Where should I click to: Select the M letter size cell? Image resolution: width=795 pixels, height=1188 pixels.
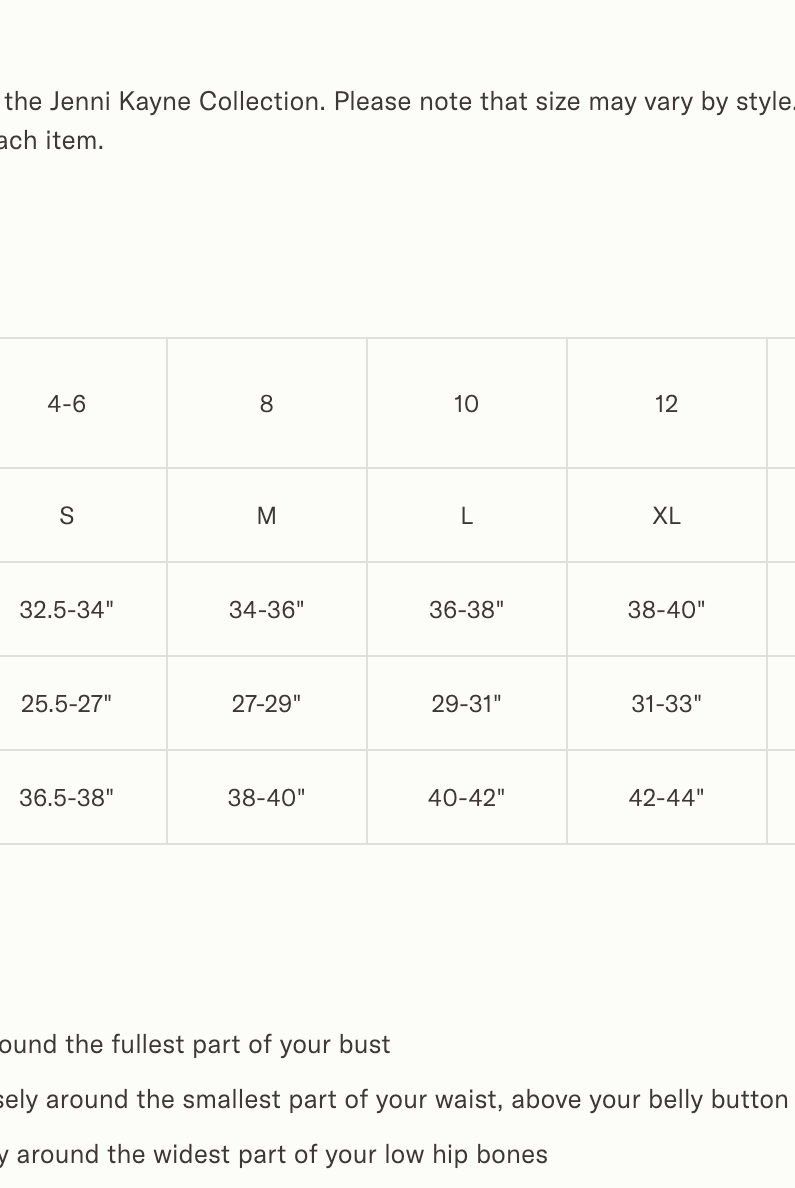pyautogui.click(x=266, y=516)
